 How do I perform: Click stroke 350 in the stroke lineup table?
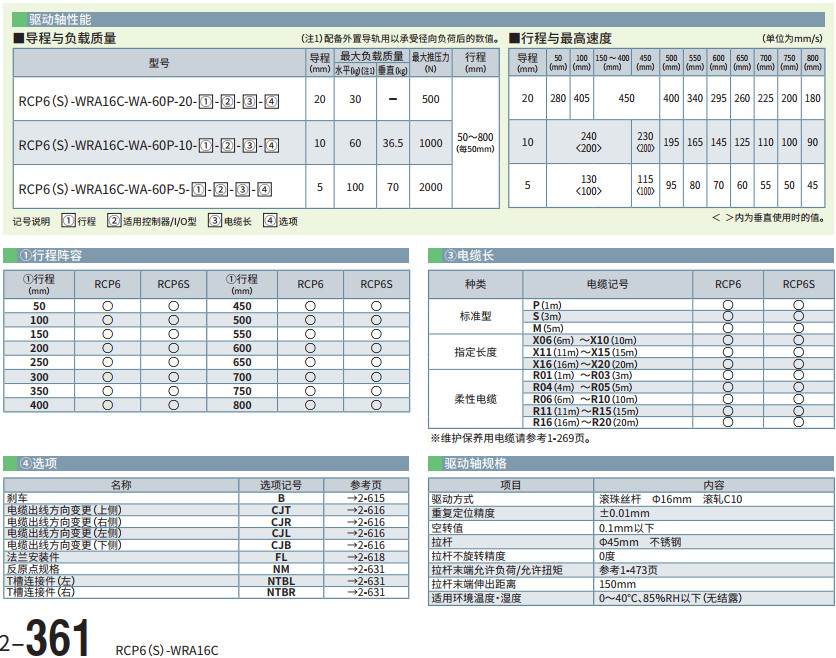pos(39,391)
